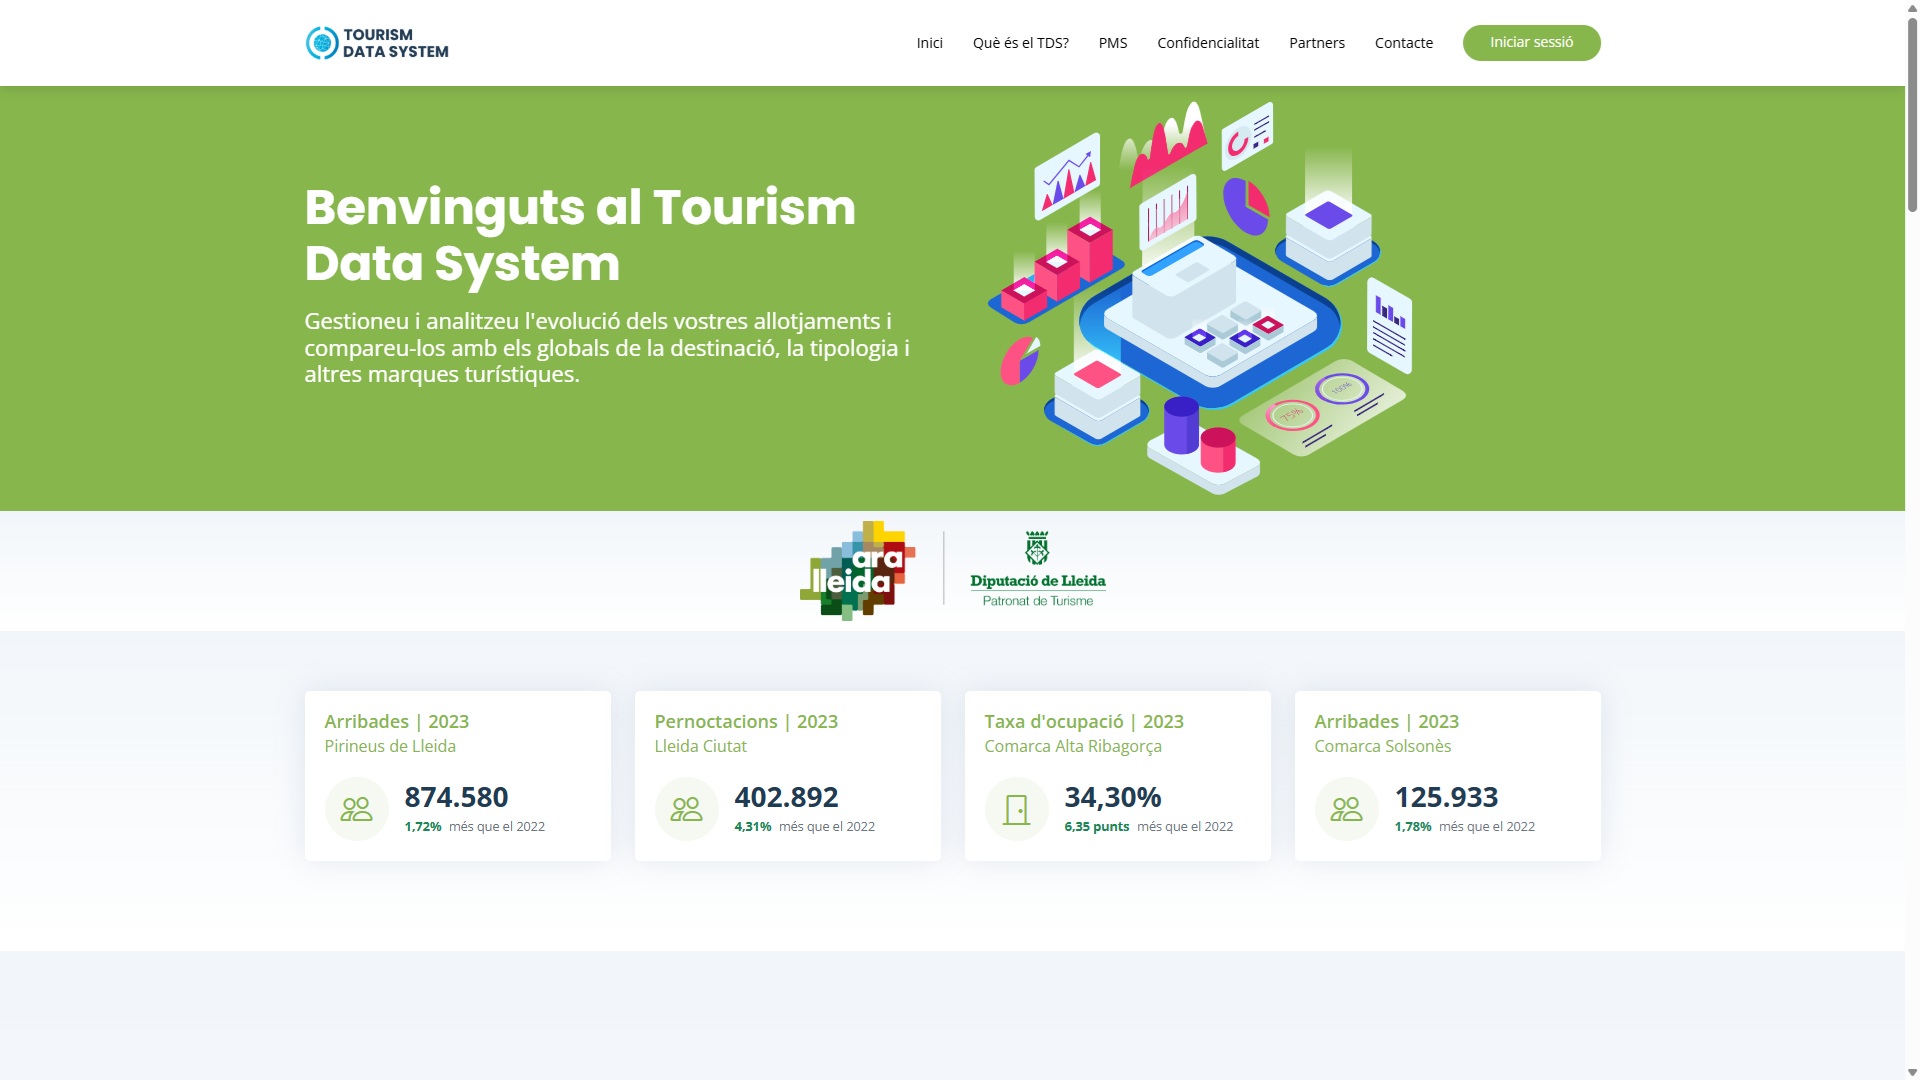The height and width of the screenshot is (1080, 1920).
Task: Click the isometric data illustration in hero
Action: tap(1200, 298)
